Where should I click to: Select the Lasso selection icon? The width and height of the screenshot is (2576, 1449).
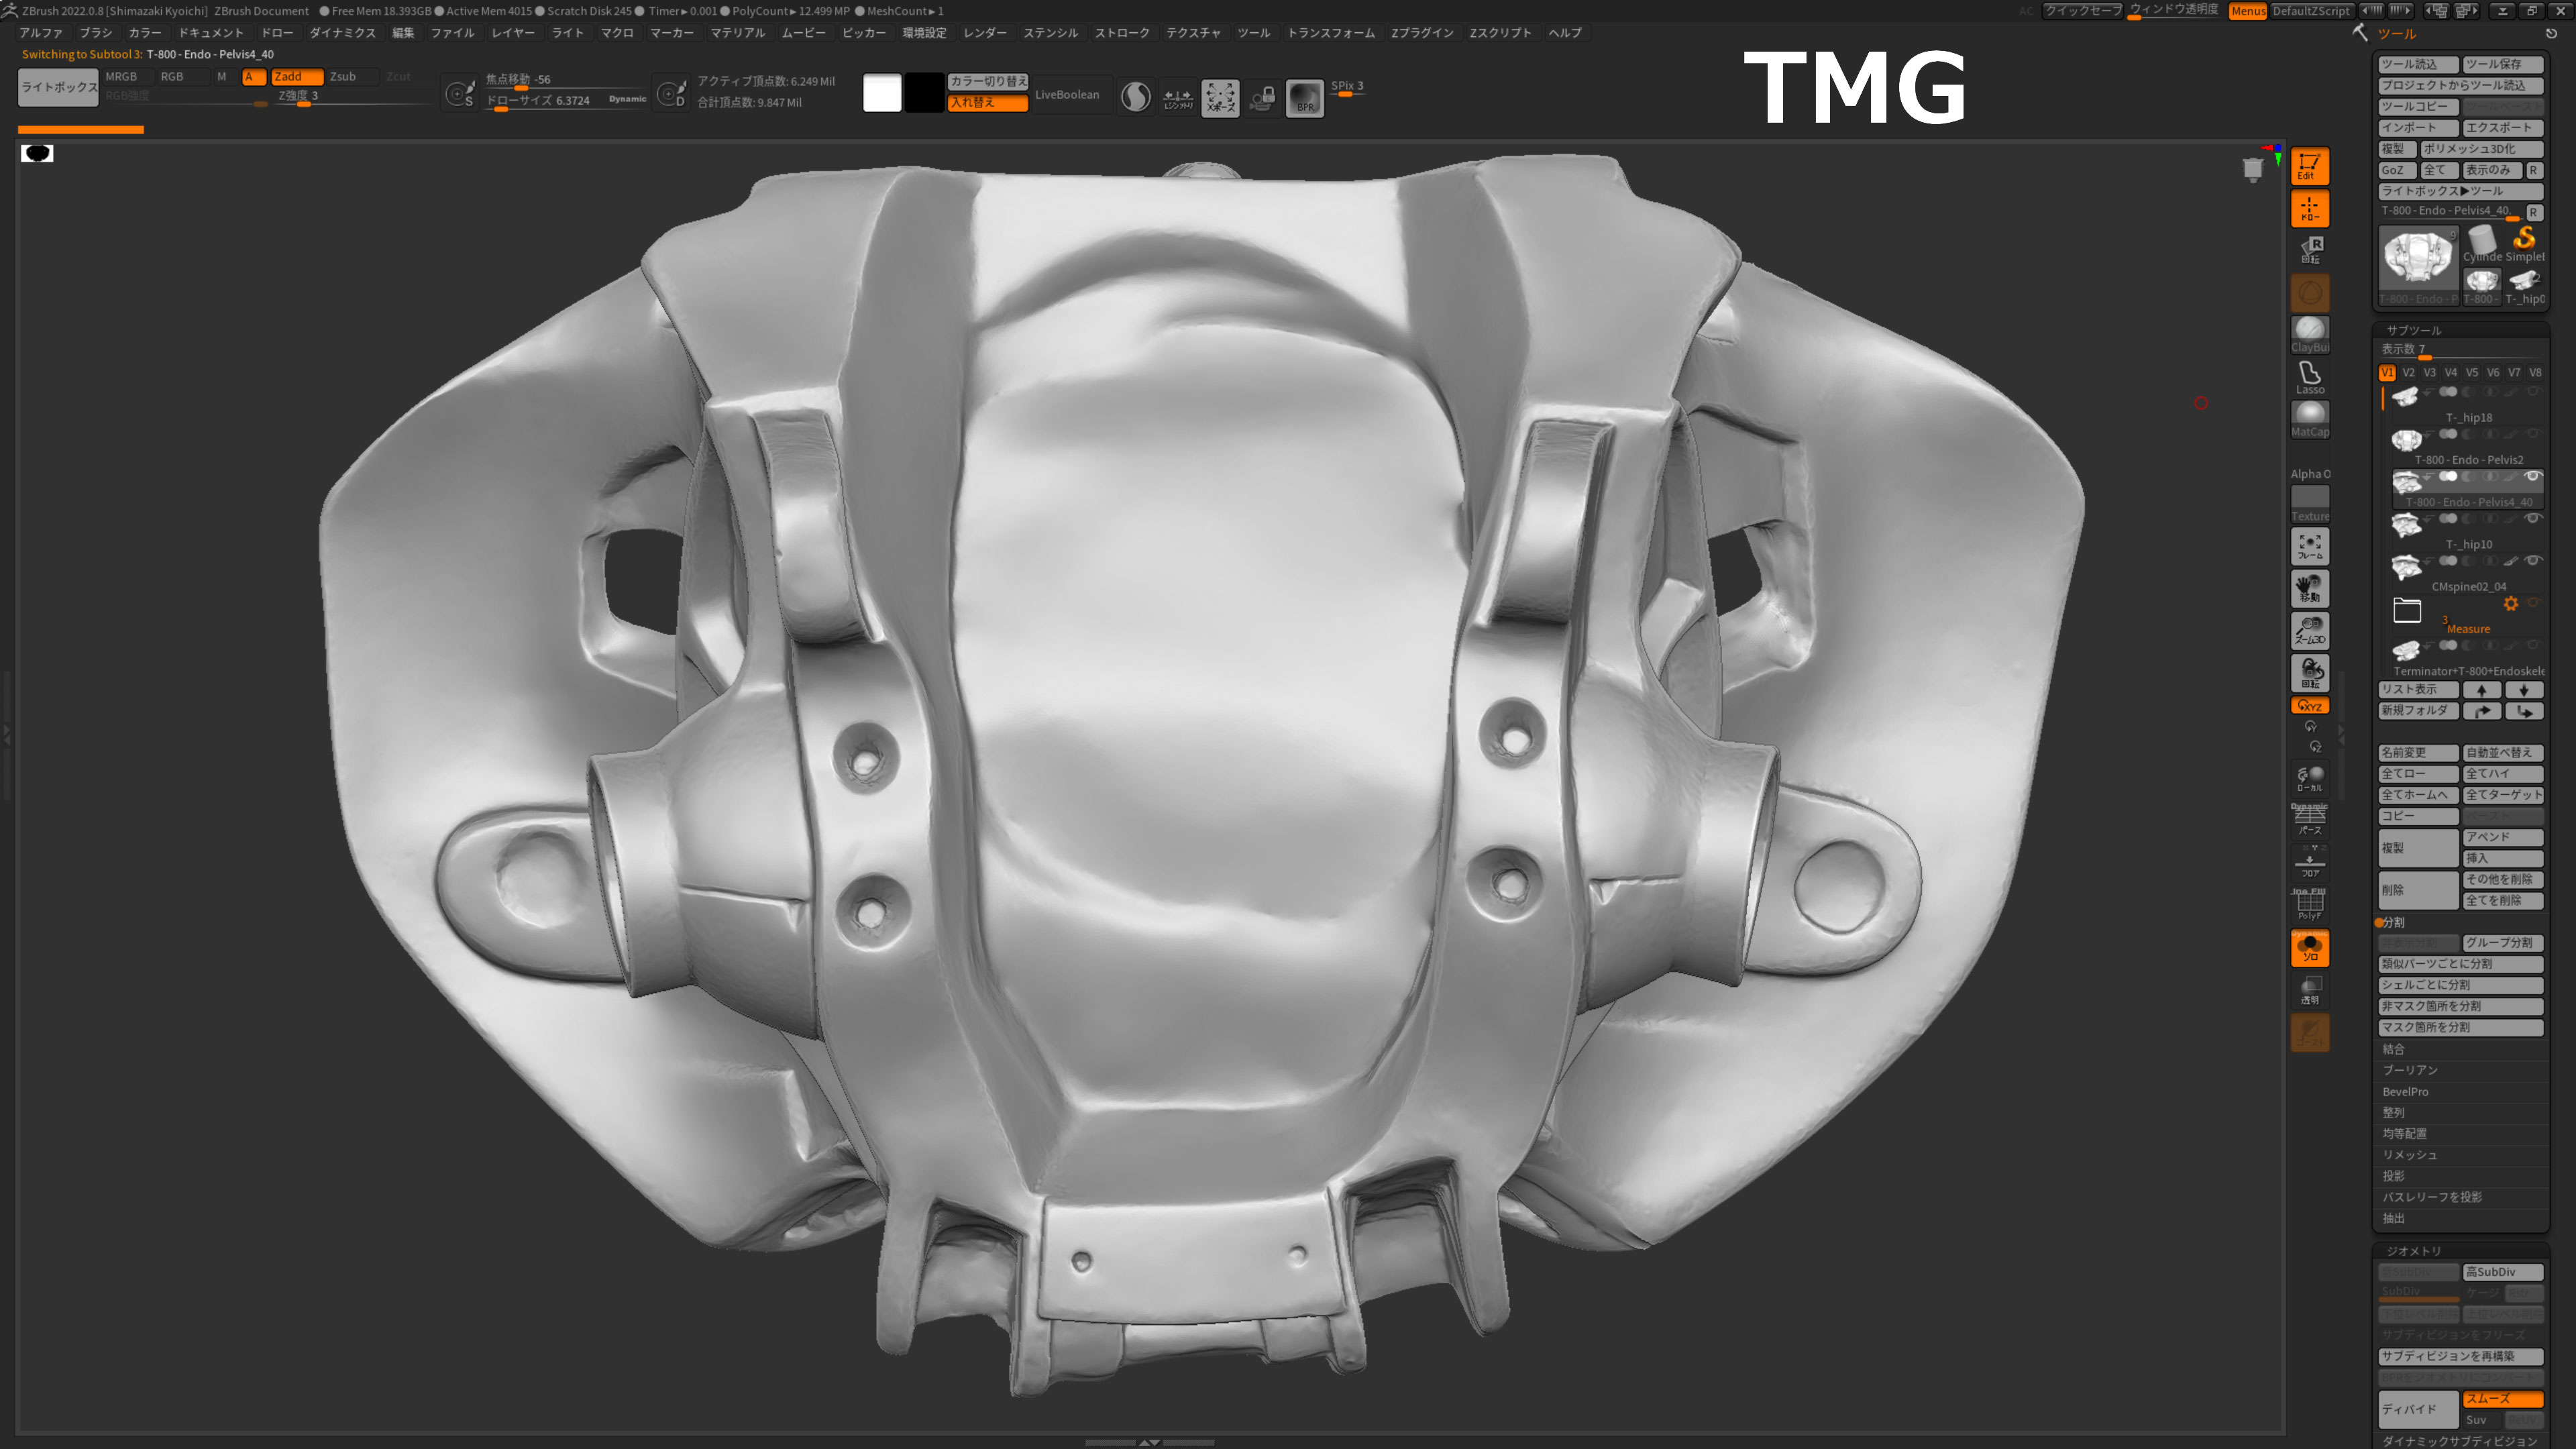[x=2309, y=377]
